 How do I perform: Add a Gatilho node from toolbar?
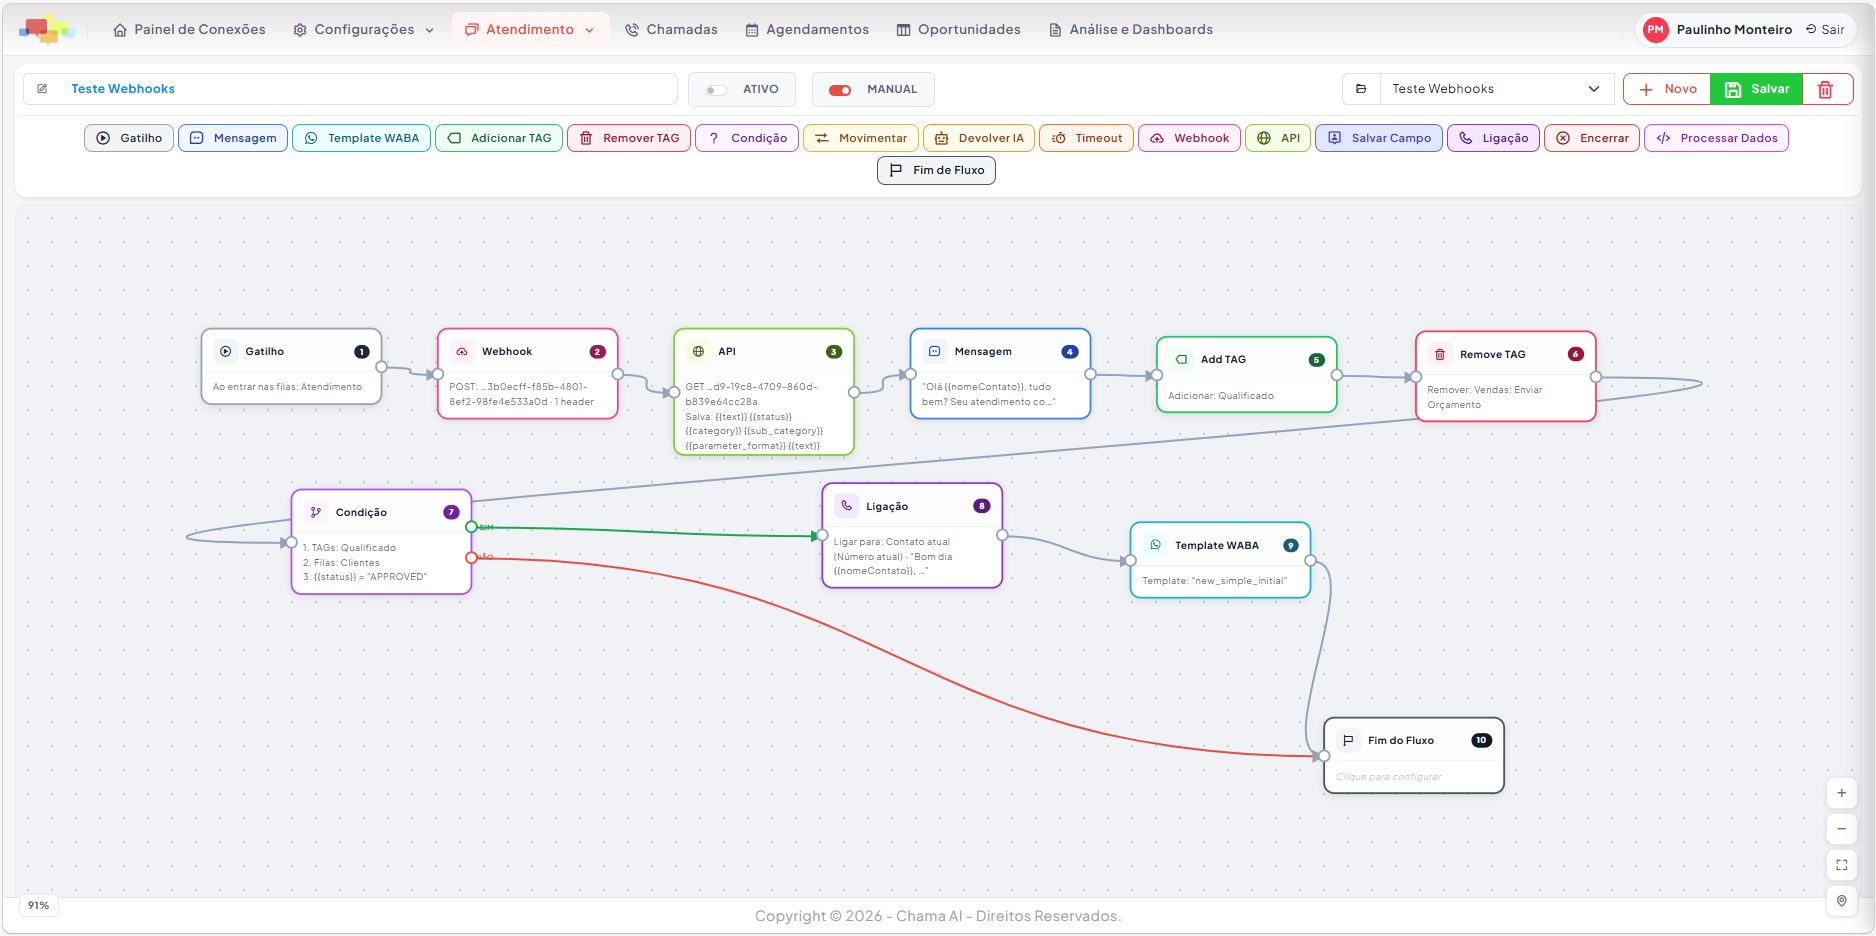click(x=130, y=138)
